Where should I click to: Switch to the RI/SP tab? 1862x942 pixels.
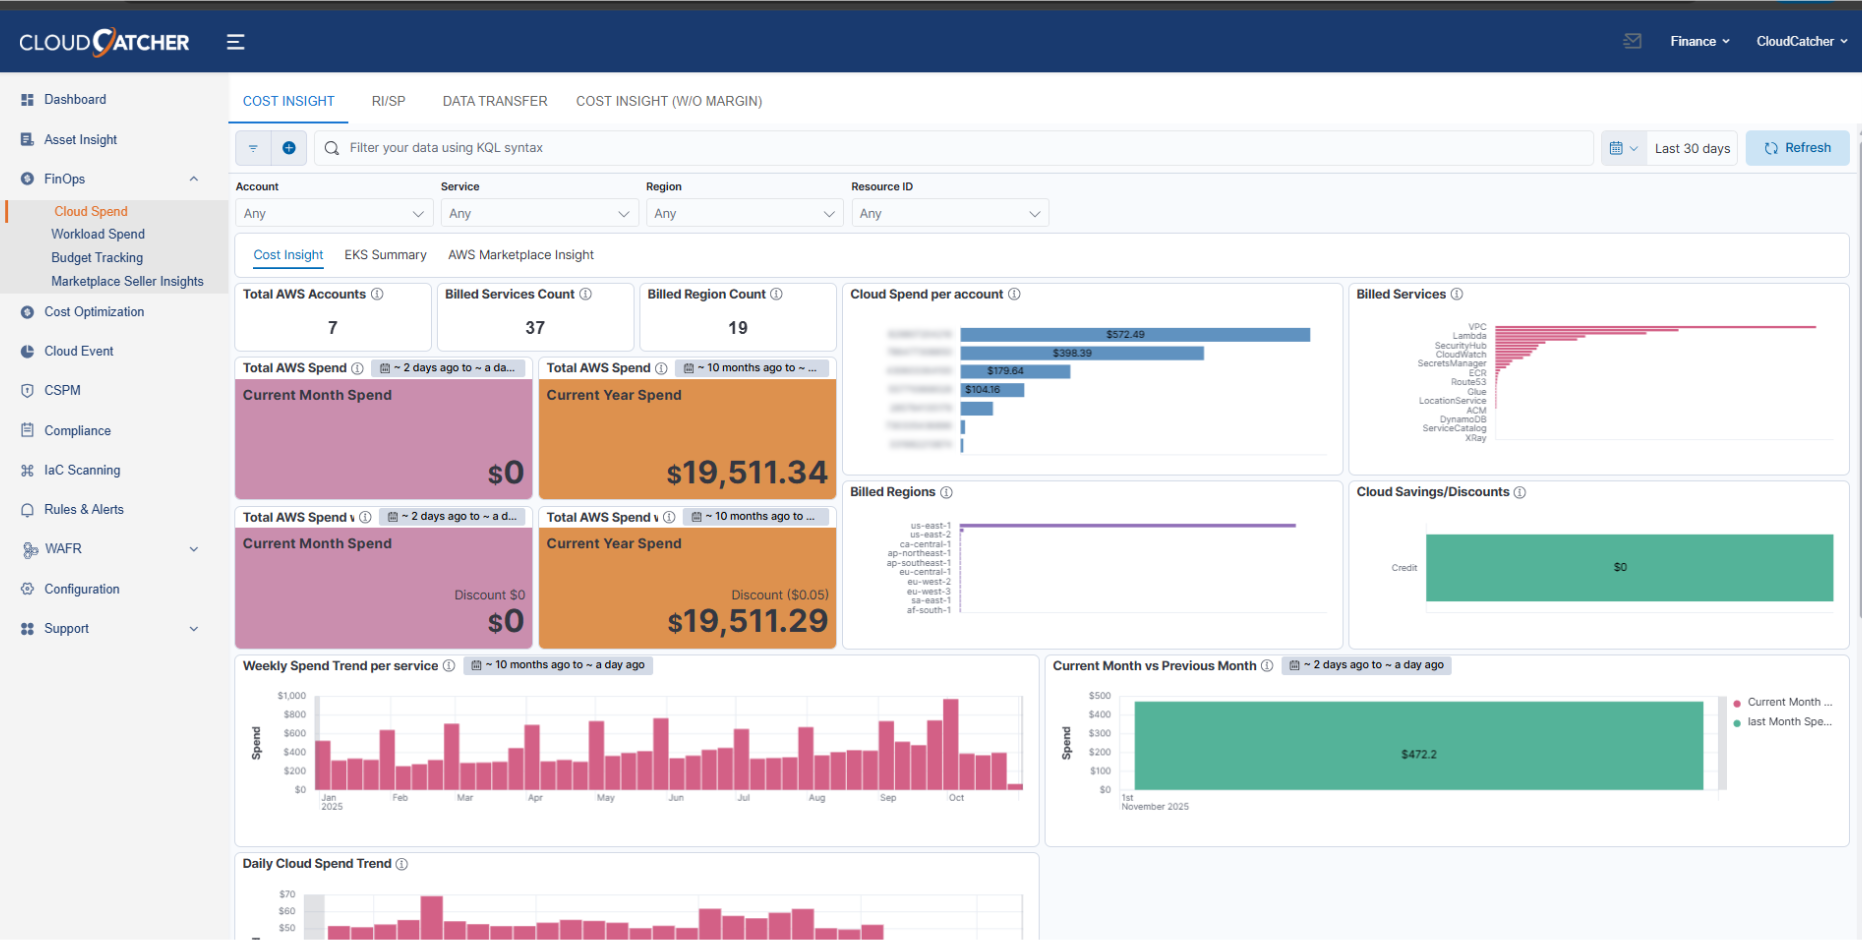[388, 101]
